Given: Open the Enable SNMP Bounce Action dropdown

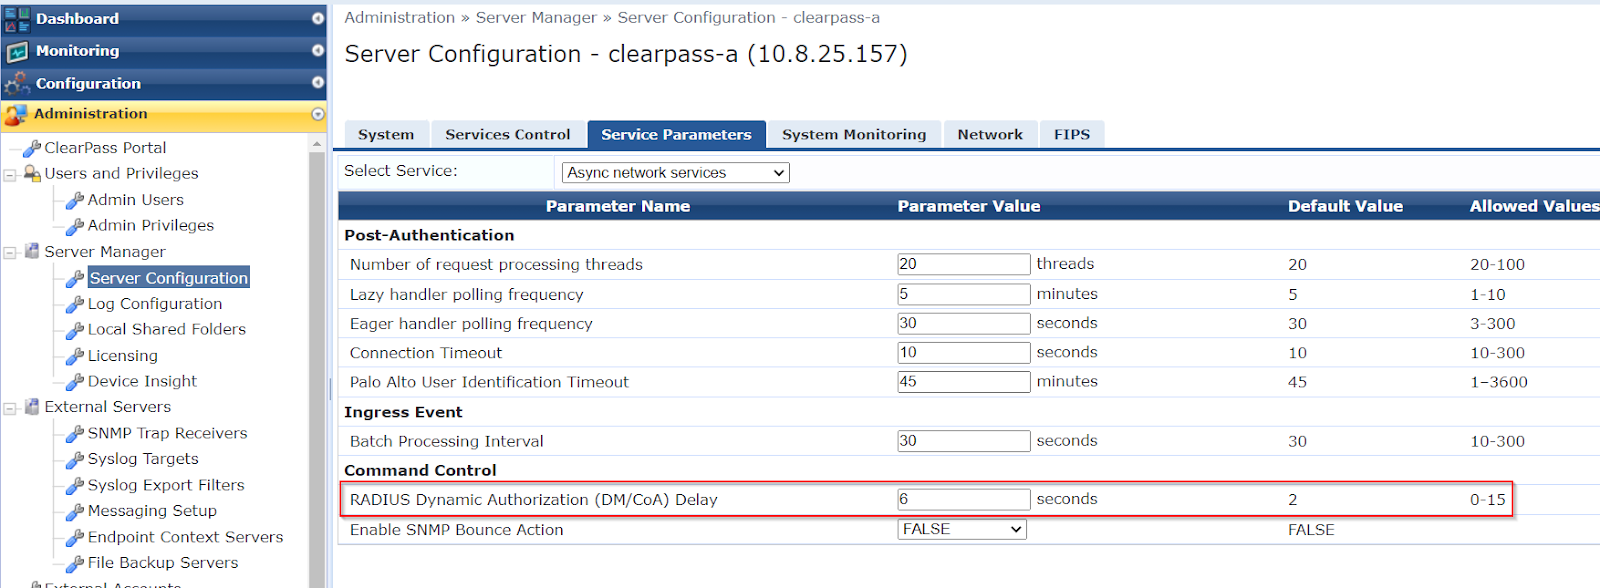Looking at the screenshot, I should point(962,530).
